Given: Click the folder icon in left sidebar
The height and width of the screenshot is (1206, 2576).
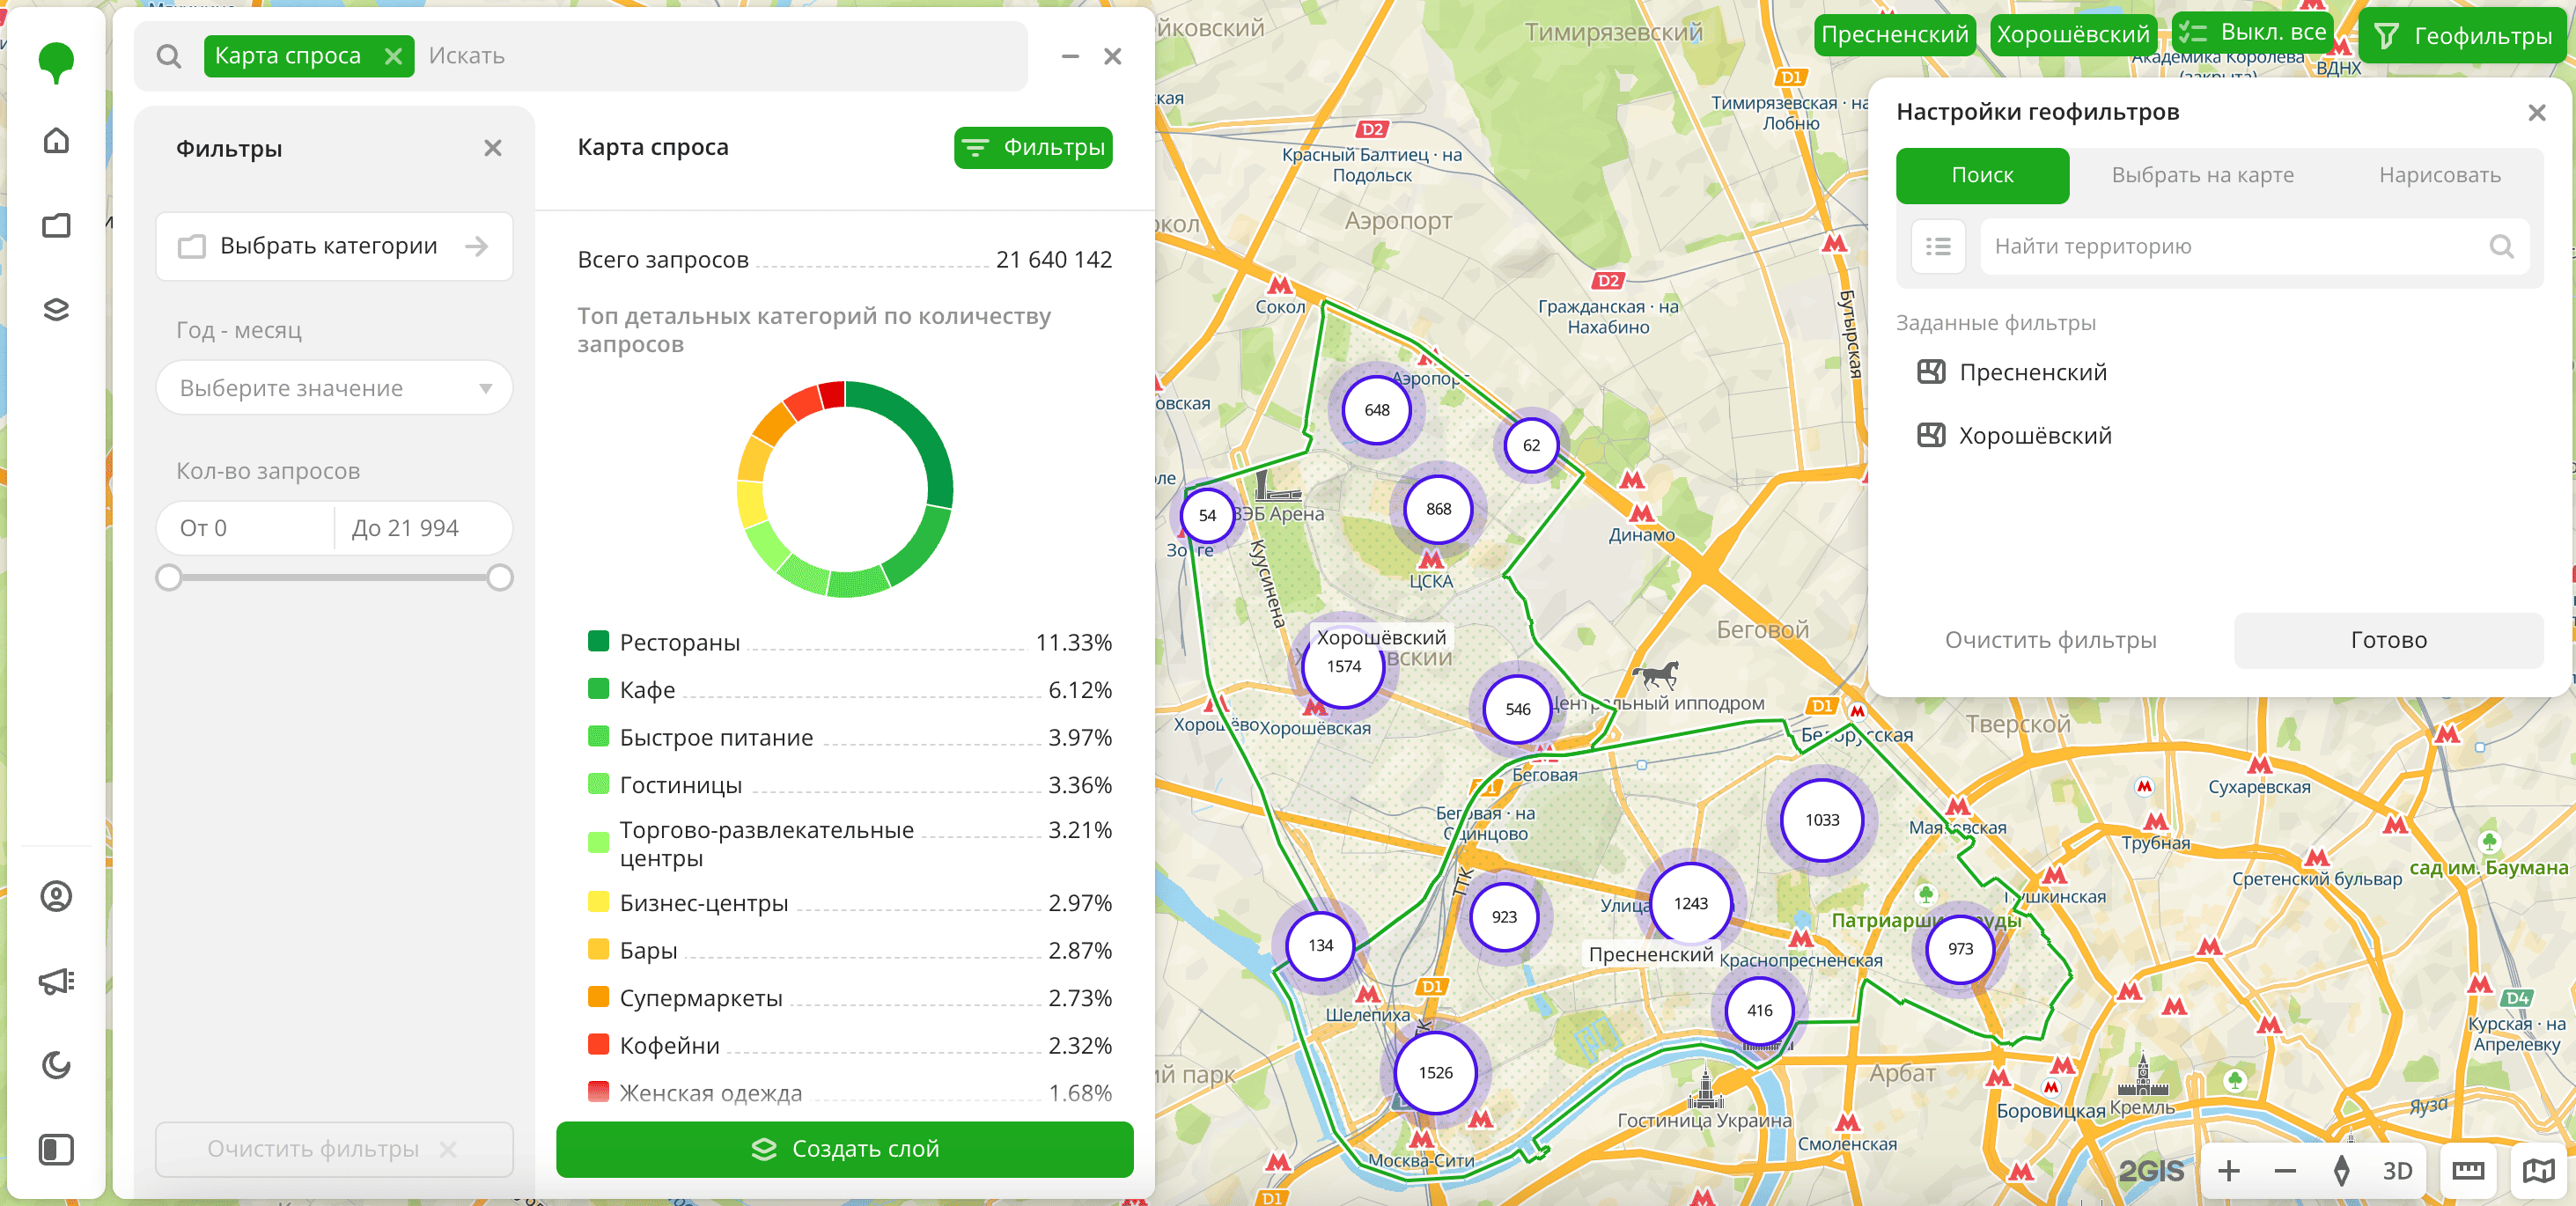Looking at the screenshot, I should click(56, 225).
